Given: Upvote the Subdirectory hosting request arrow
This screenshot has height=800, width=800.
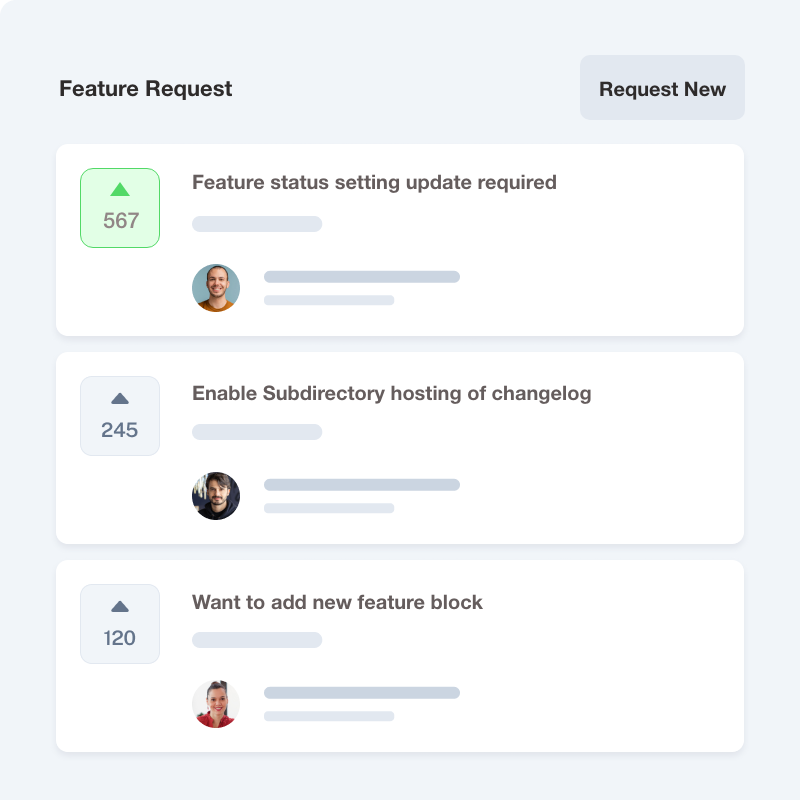Looking at the screenshot, I should [120, 399].
